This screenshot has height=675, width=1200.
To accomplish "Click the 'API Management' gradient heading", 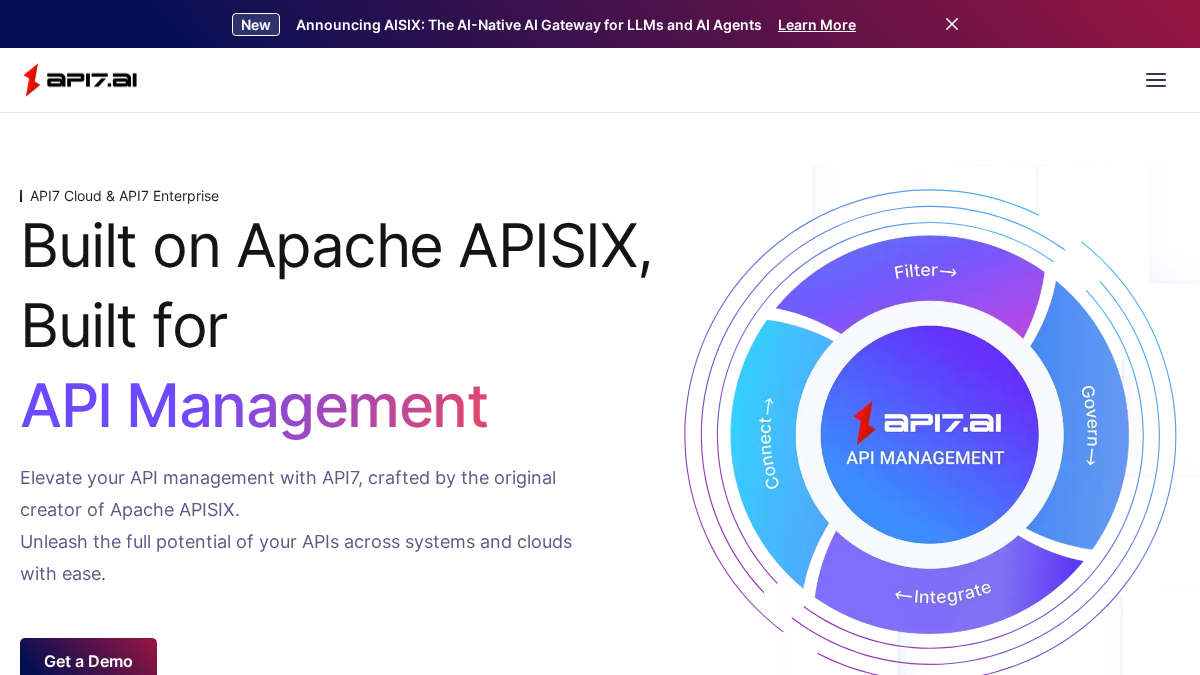I will [254, 406].
